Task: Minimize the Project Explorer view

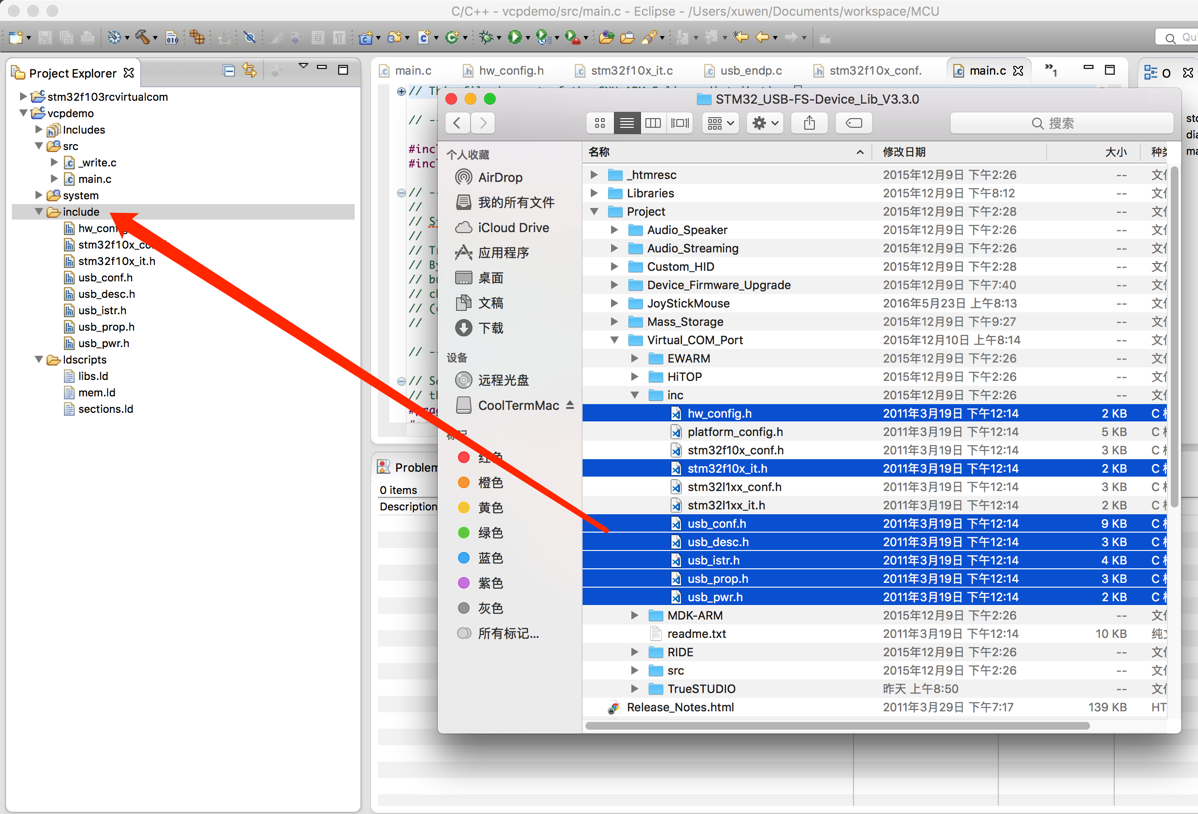Action: click(x=322, y=68)
